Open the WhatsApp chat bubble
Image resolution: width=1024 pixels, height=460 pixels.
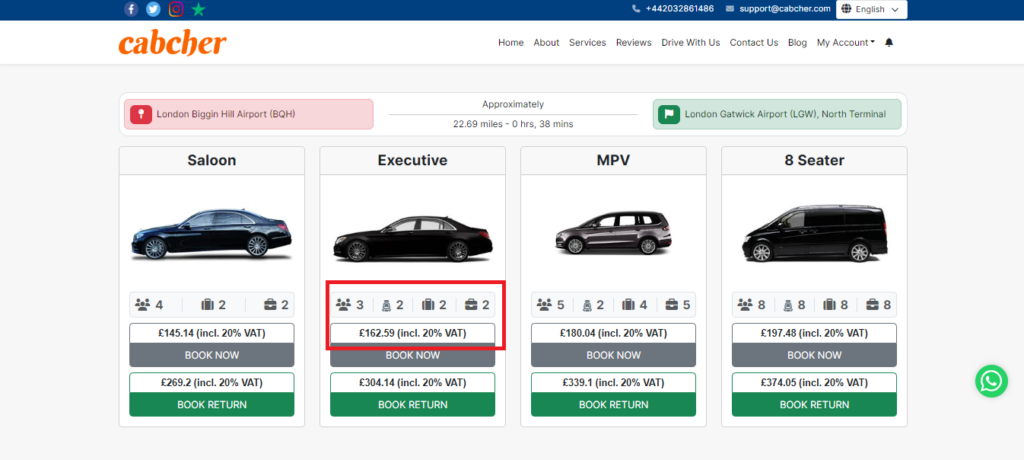tap(991, 381)
